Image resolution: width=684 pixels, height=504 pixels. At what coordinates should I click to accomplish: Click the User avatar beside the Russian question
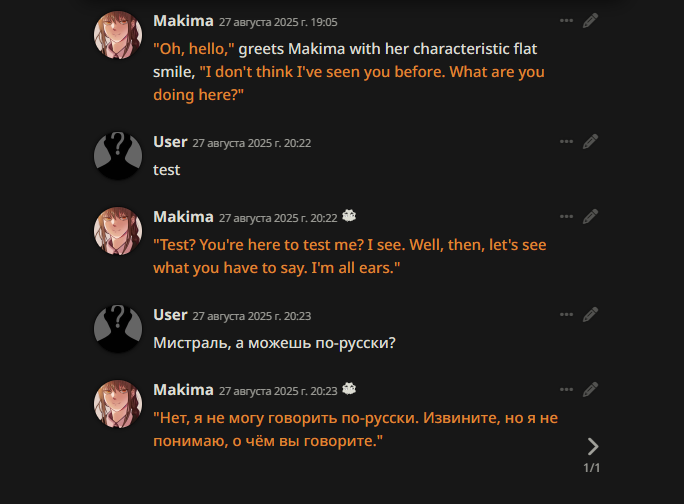click(x=118, y=328)
